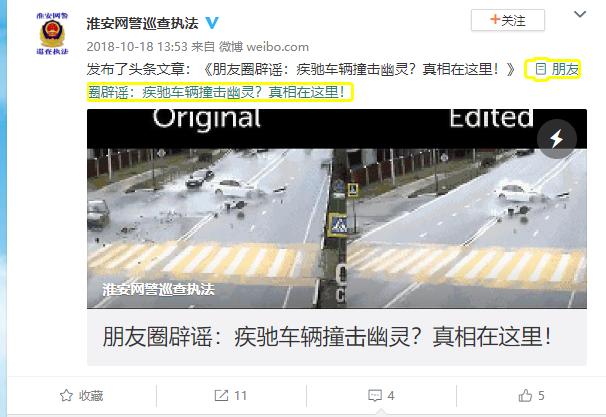
Task: Click the repost count 11
Action: pos(240,396)
